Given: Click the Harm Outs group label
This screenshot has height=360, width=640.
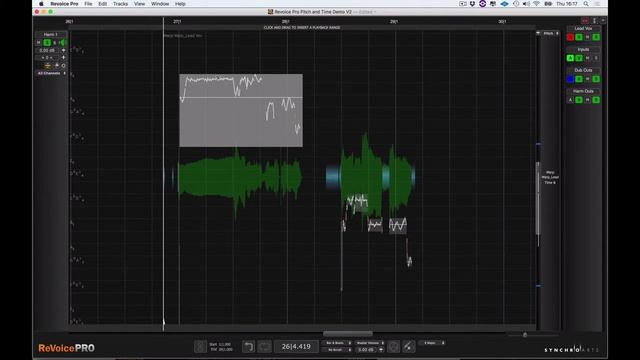Looking at the screenshot, I should click(x=583, y=91).
